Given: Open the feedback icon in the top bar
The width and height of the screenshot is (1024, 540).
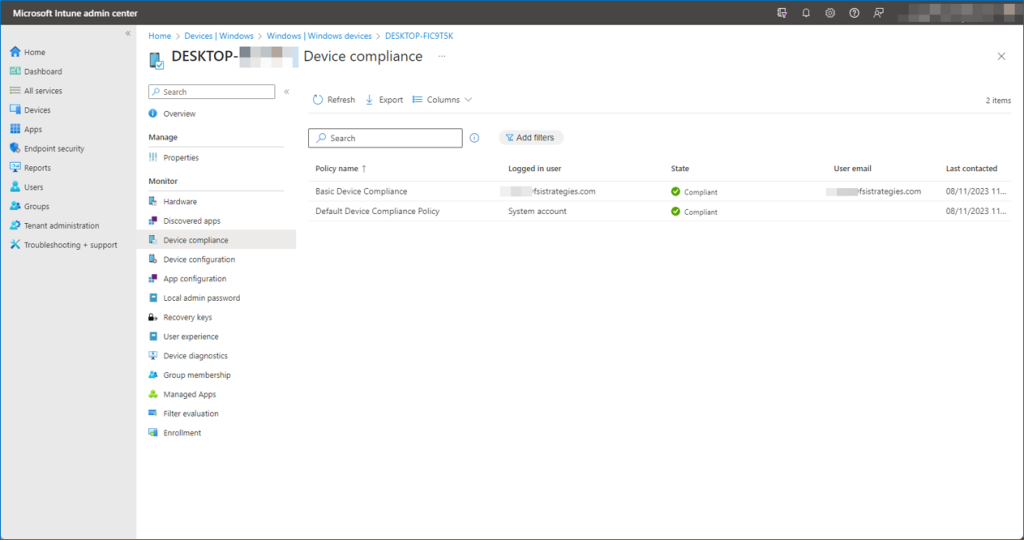Looking at the screenshot, I should 878,13.
